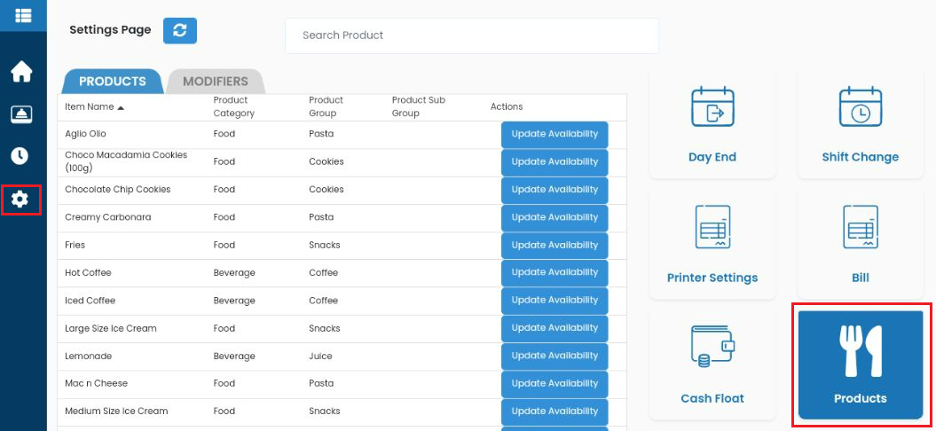Open the table service bell icon in sidebar
The height and width of the screenshot is (432, 936).
point(21,114)
